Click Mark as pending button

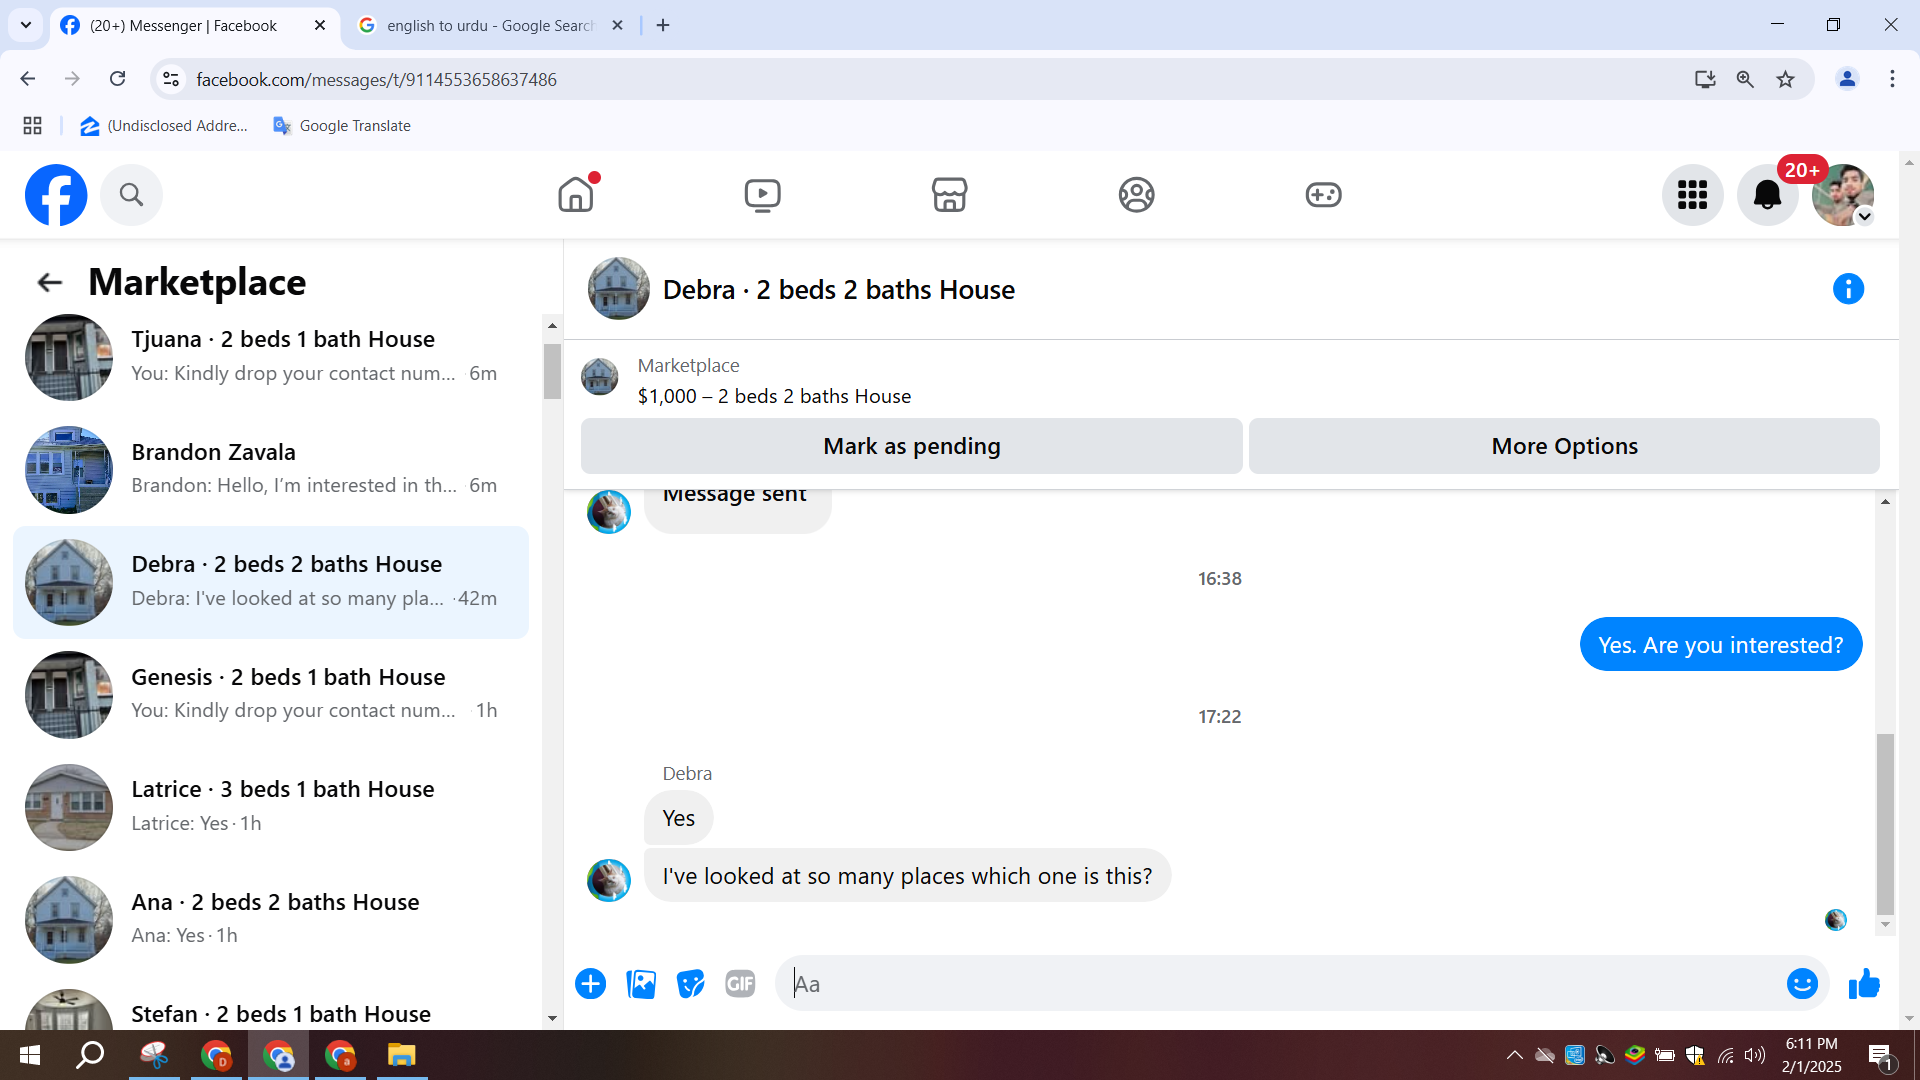click(x=911, y=446)
